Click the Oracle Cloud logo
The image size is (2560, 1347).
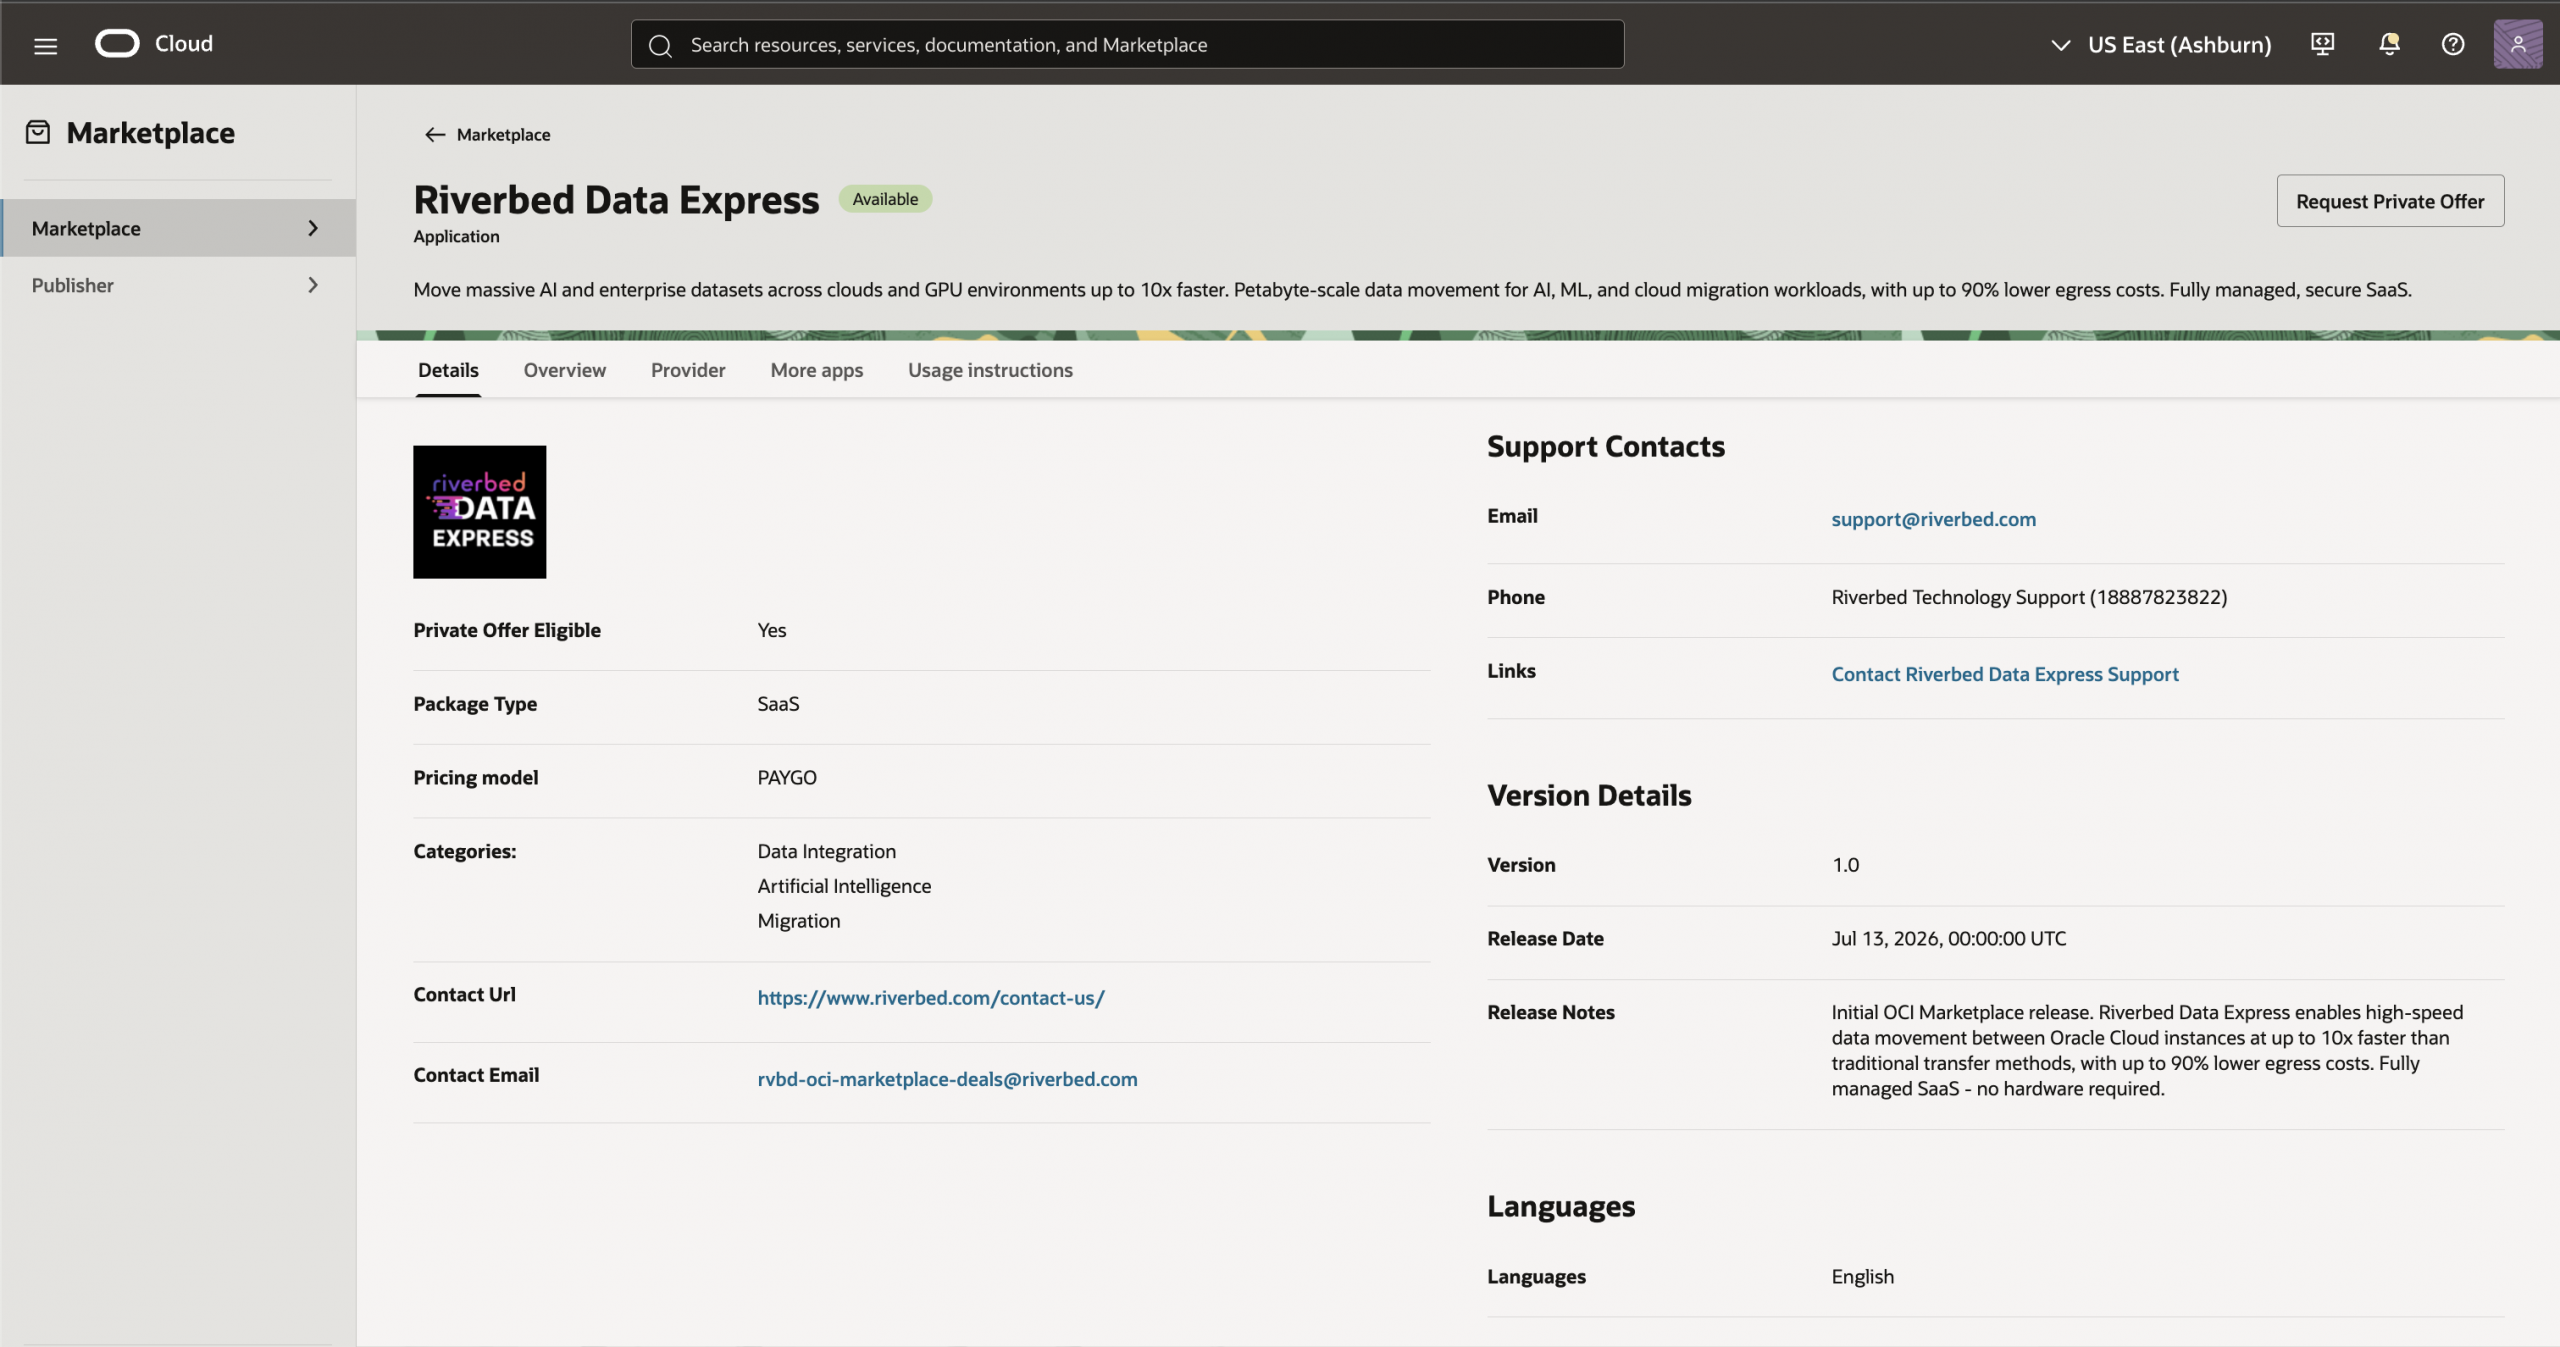(117, 44)
